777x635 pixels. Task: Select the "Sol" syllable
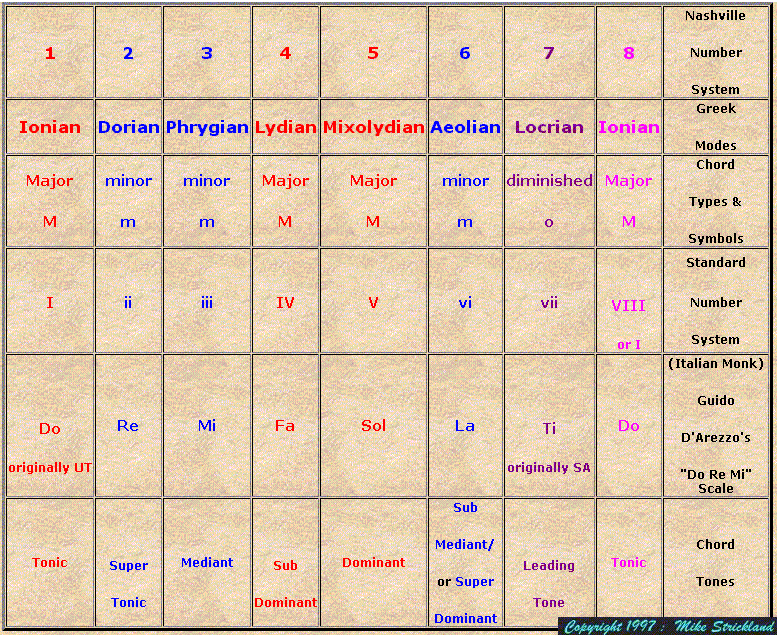pyautogui.click(x=373, y=426)
